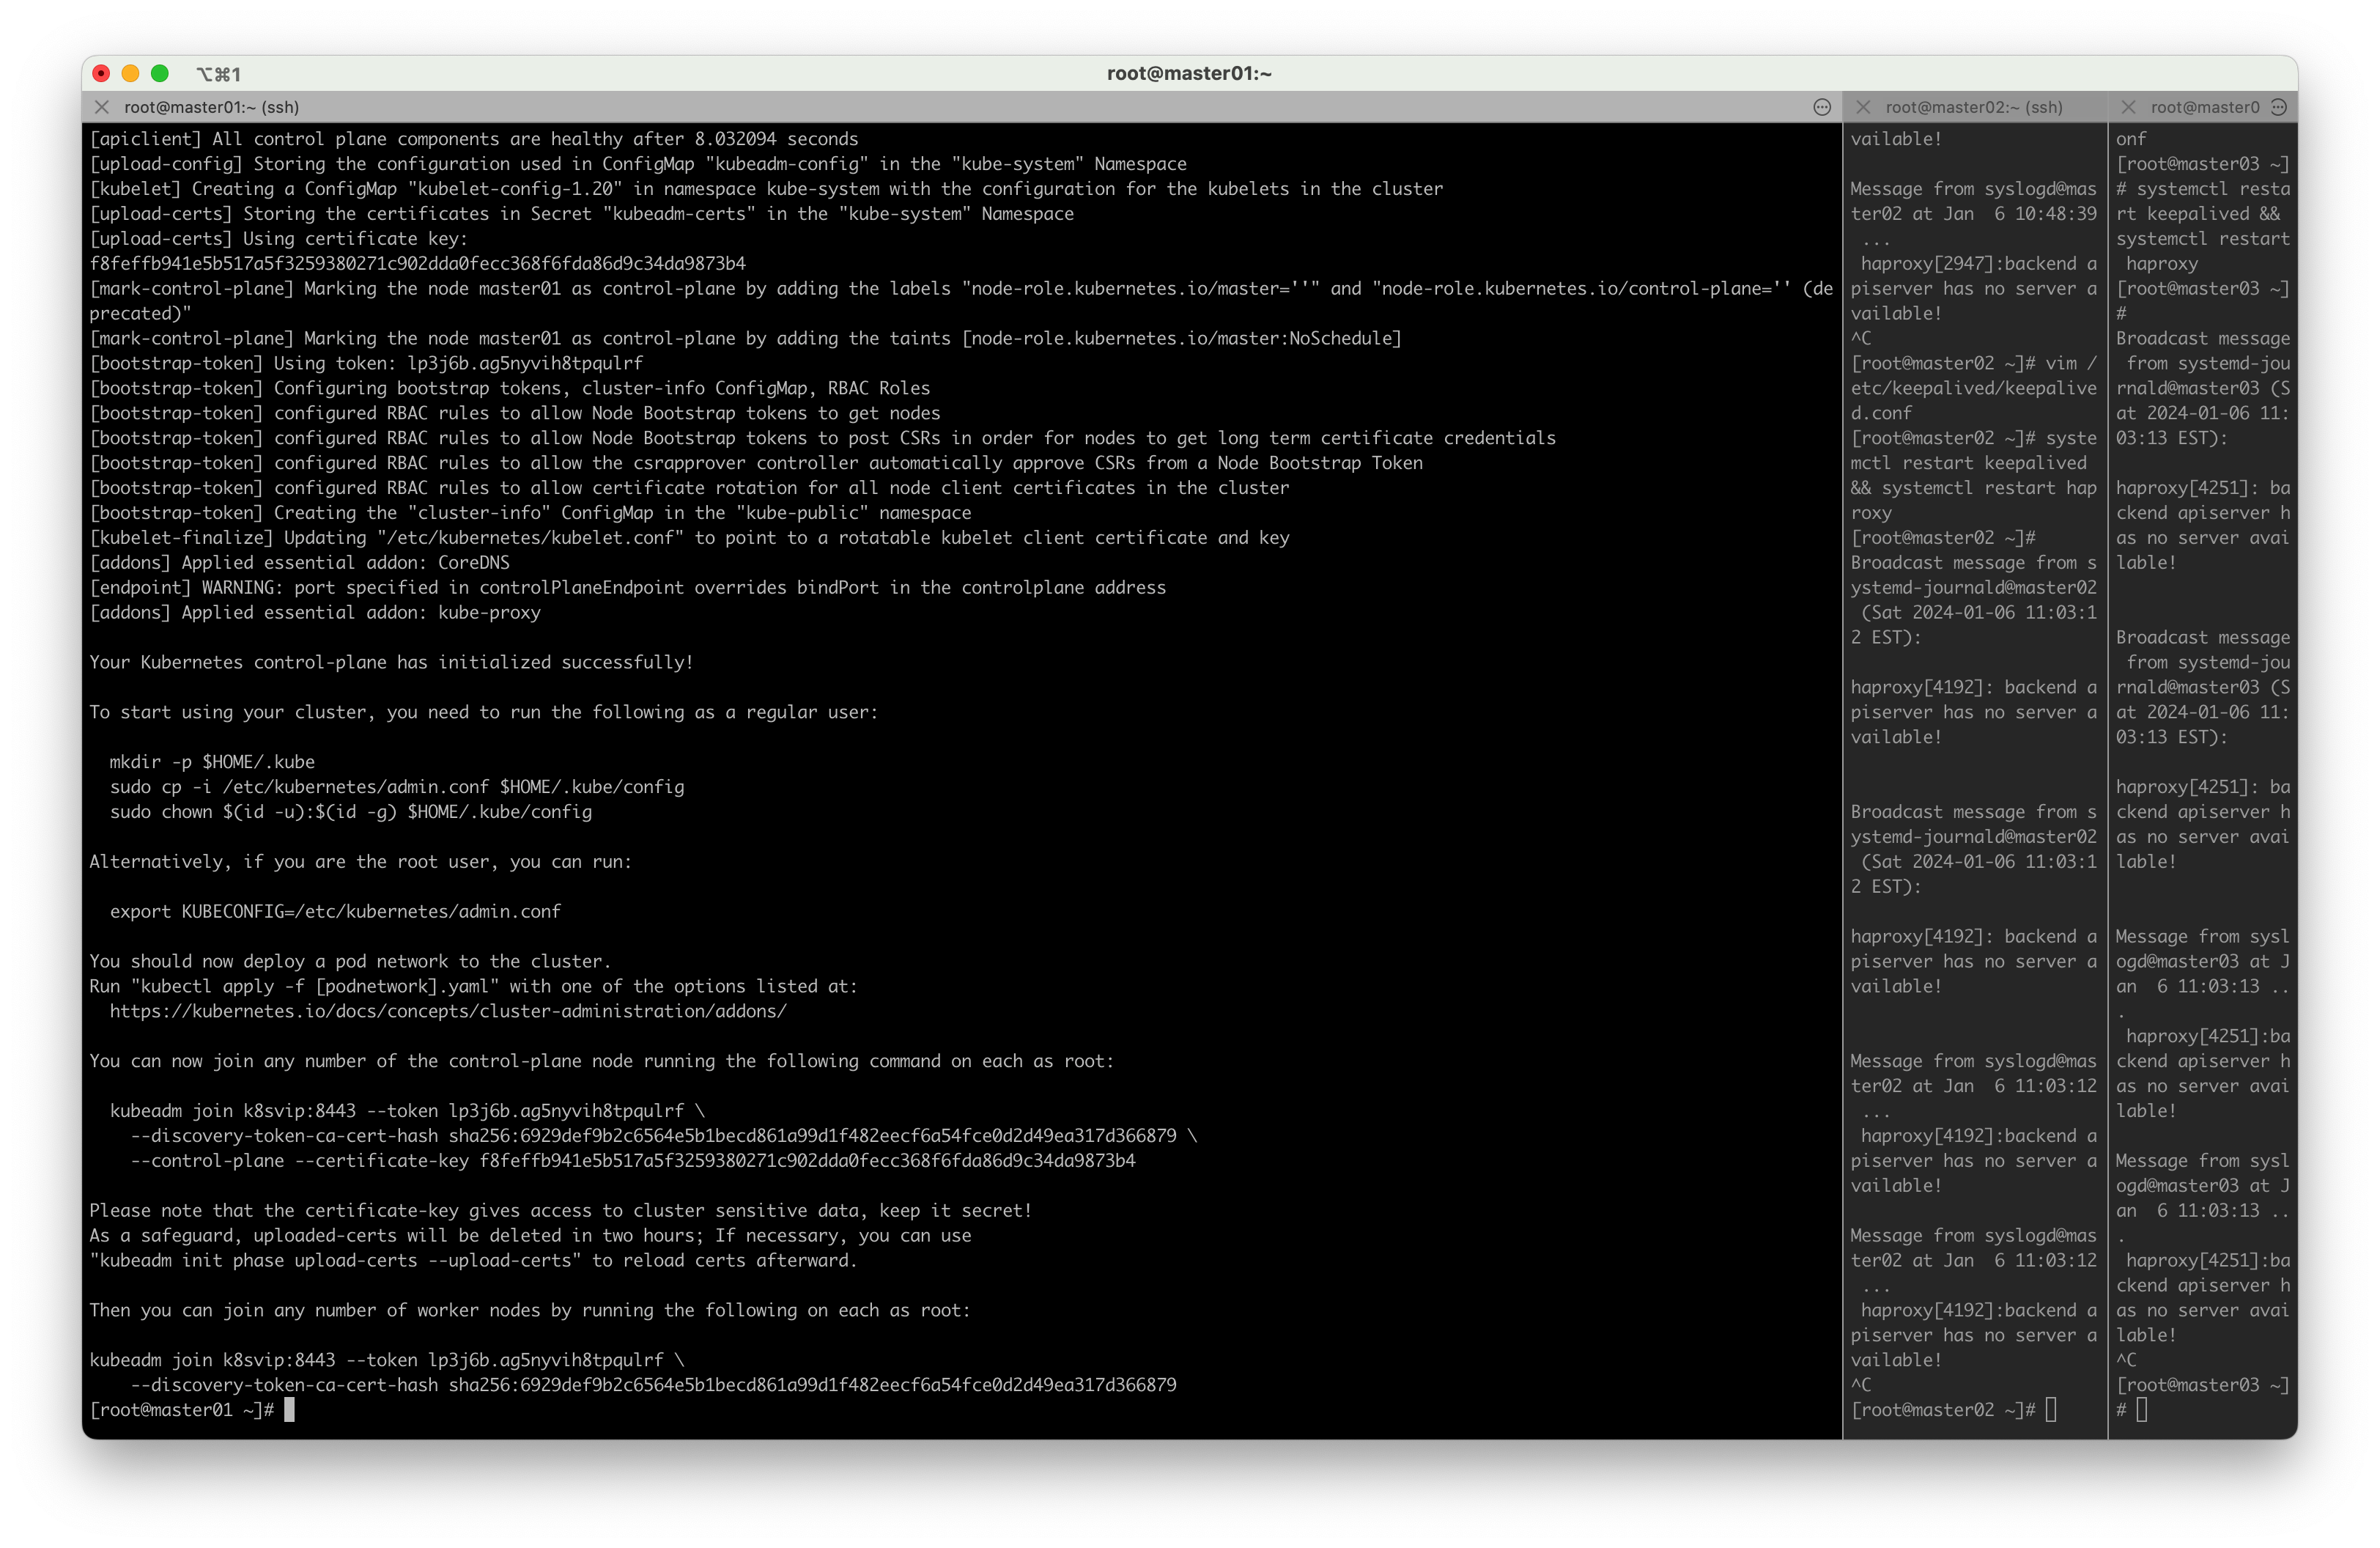The height and width of the screenshot is (1548, 2380).
Task: Open the master03 pane options menu icon
Action: (x=2279, y=107)
